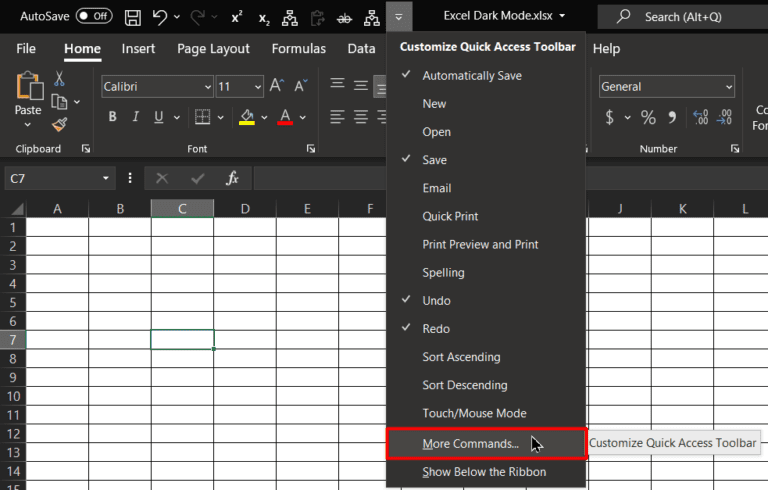Select Show Below the Ribbon
Screen dimensions: 768x490
tap(486, 472)
